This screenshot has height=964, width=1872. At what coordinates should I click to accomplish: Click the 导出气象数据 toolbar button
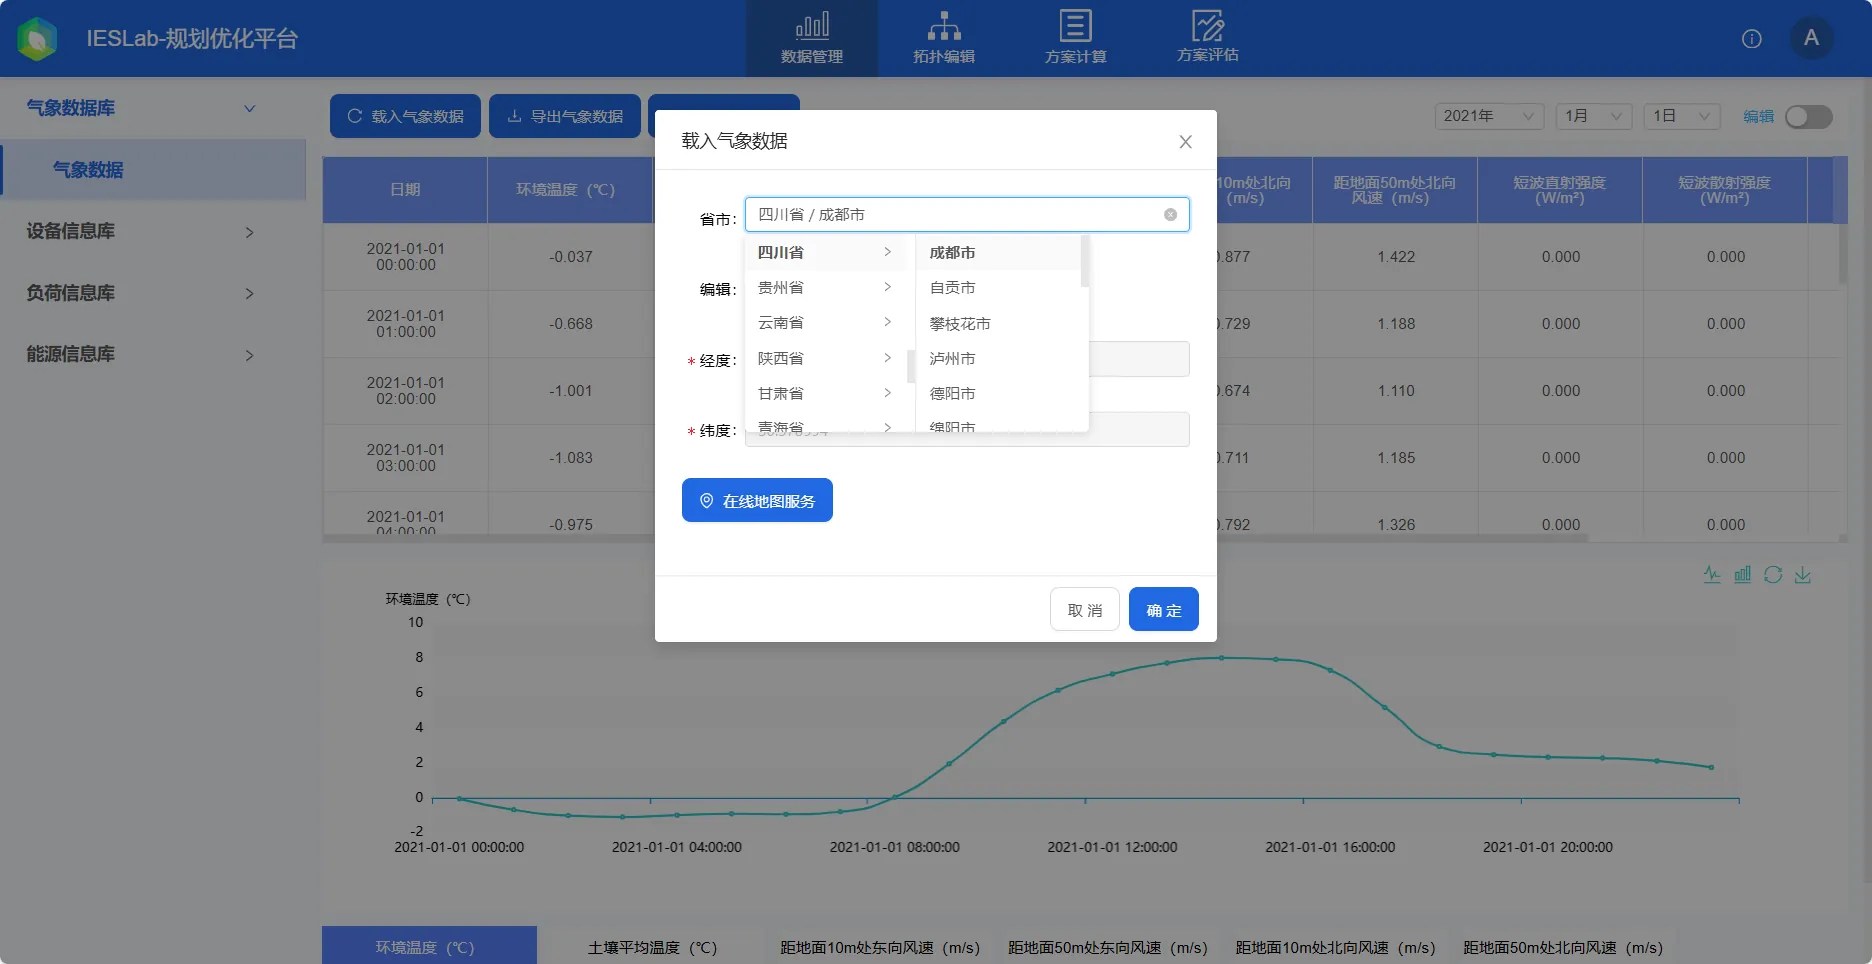[x=565, y=116]
